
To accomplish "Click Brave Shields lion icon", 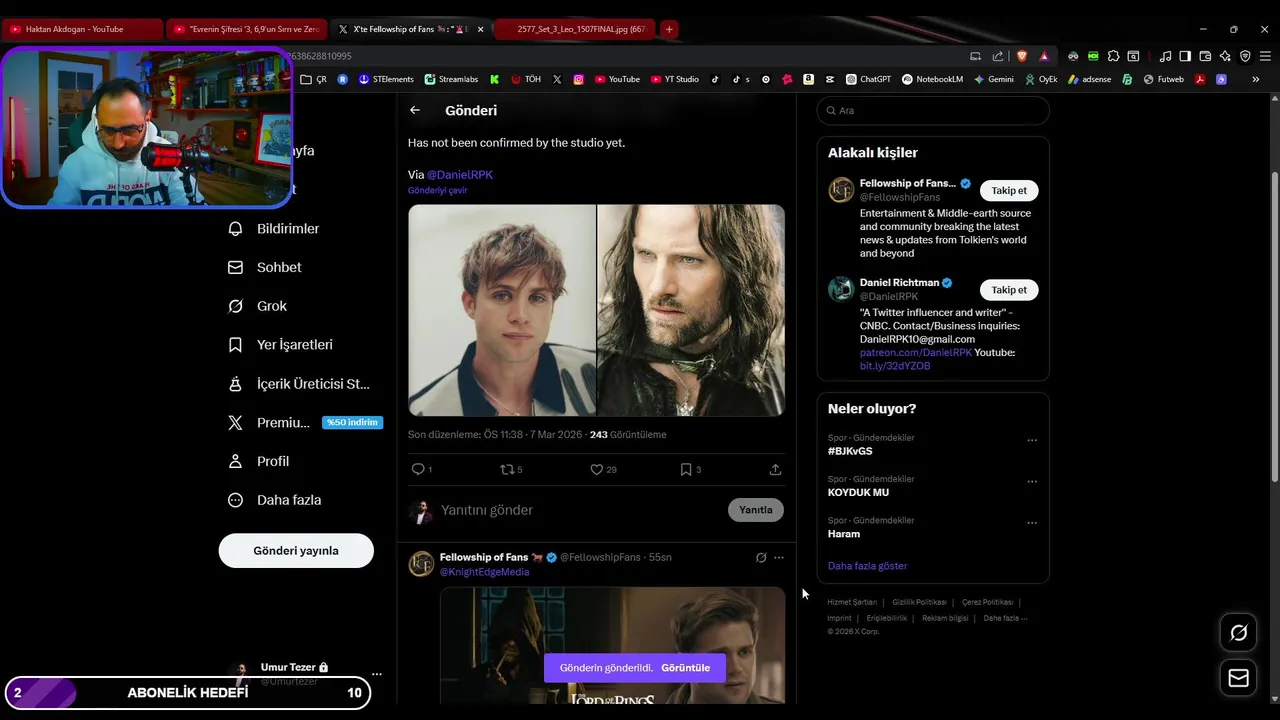I will [1022, 56].
